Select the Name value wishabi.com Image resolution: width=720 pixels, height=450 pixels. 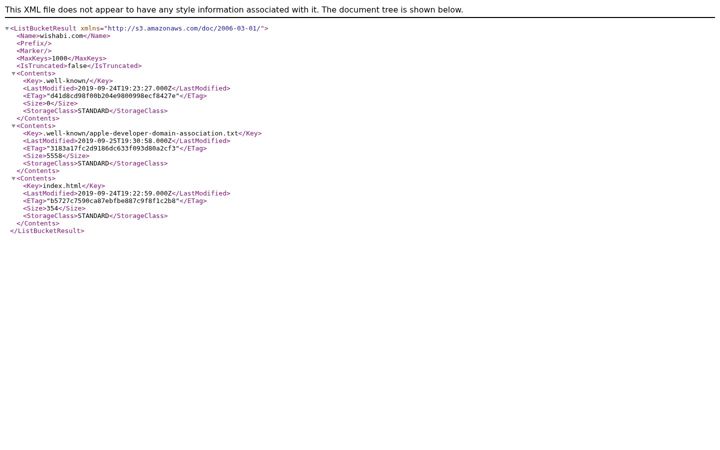(x=61, y=36)
